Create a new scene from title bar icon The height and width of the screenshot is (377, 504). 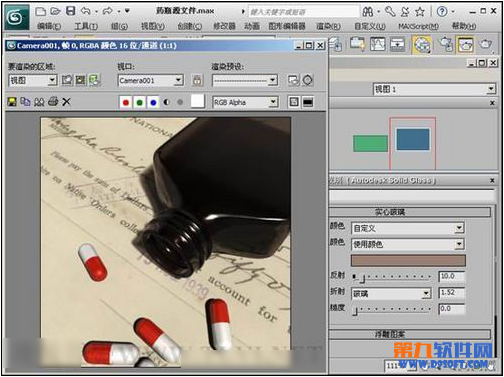[x=41, y=12]
